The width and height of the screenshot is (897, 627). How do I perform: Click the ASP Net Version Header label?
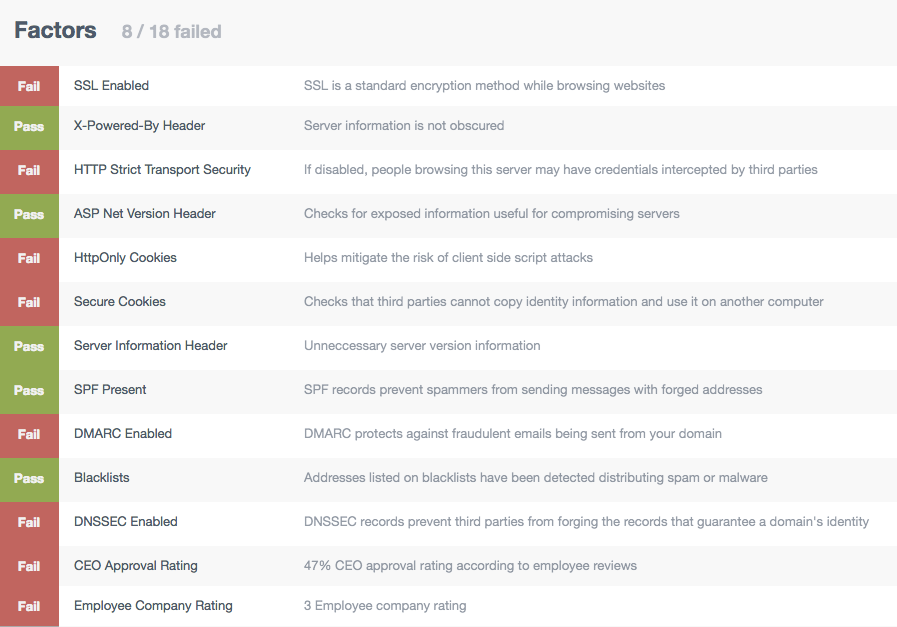145,213
